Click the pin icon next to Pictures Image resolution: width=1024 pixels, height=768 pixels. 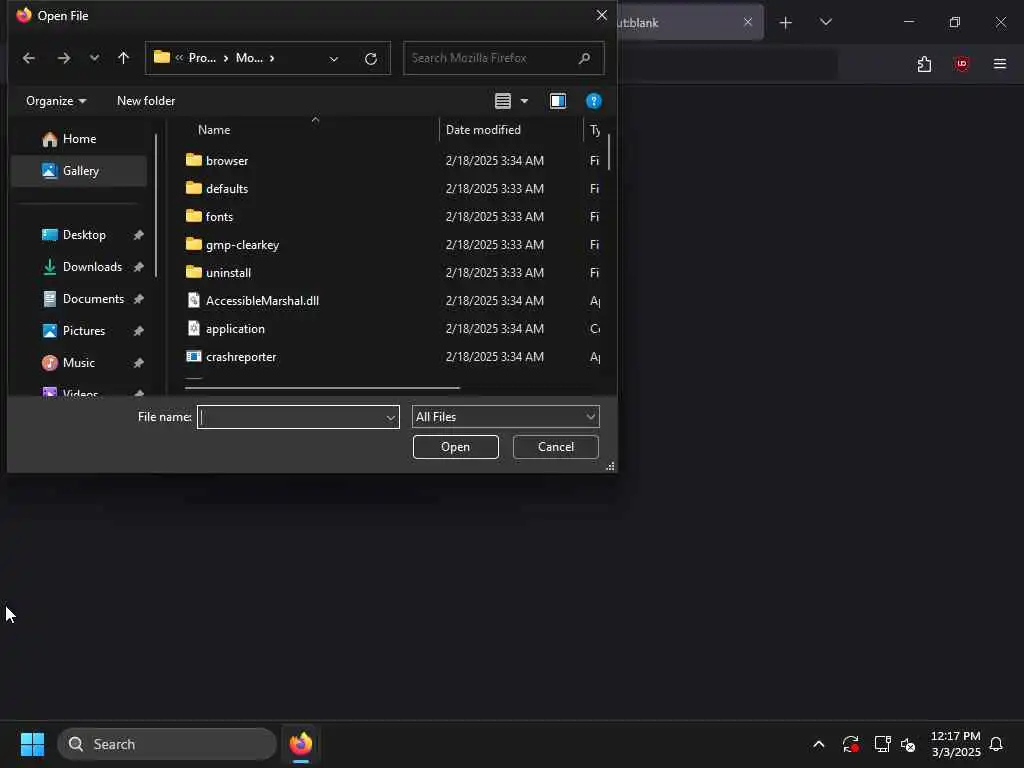click(138, 331)
